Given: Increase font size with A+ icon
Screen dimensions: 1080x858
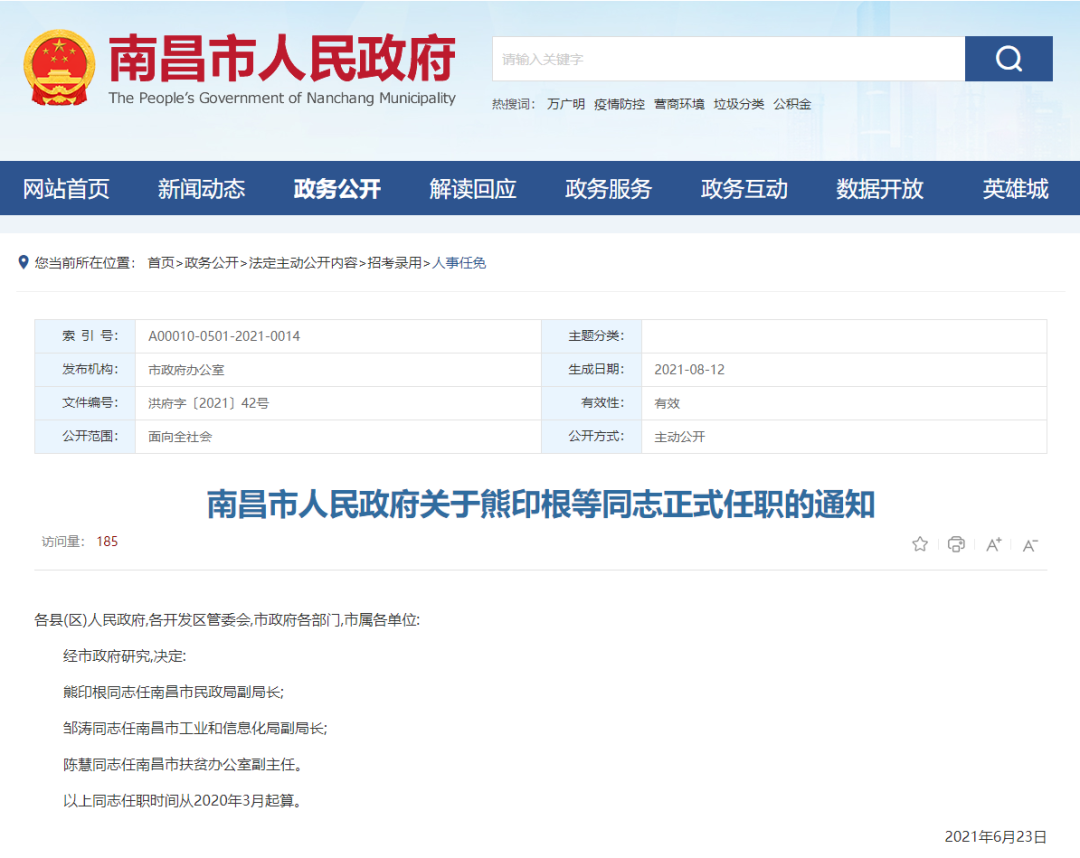Looking at the screenshot, I should click(993, 545).
